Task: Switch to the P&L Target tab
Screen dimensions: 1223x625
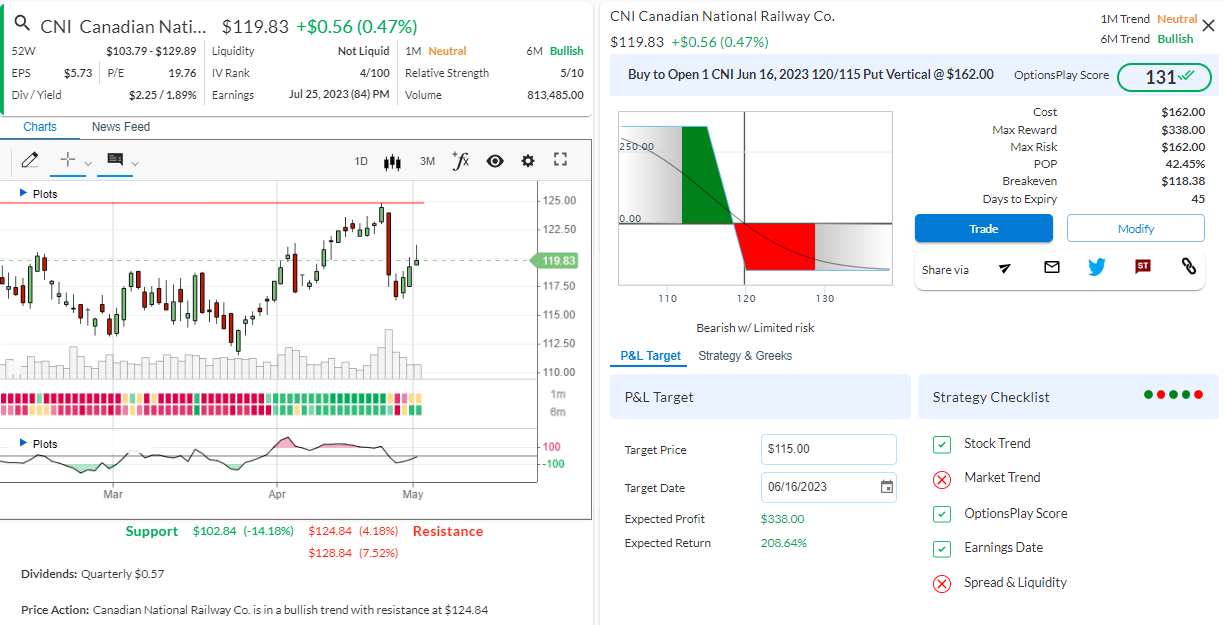Action: [x=650, y=356]
